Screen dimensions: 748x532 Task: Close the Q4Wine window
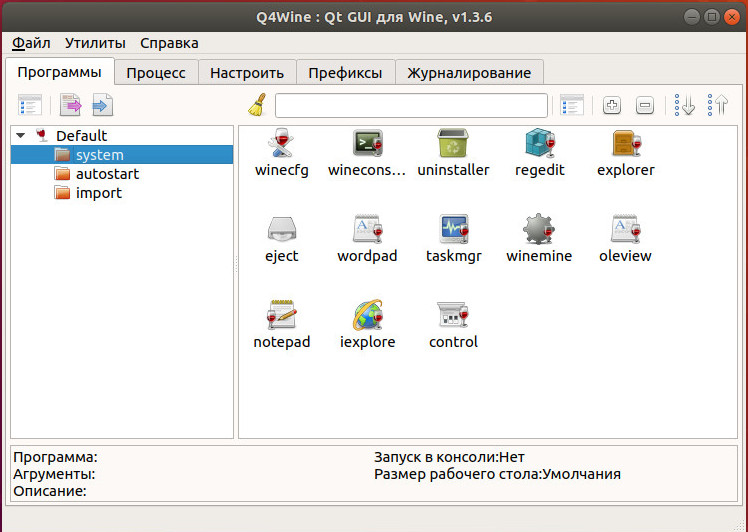click(731, 17)
